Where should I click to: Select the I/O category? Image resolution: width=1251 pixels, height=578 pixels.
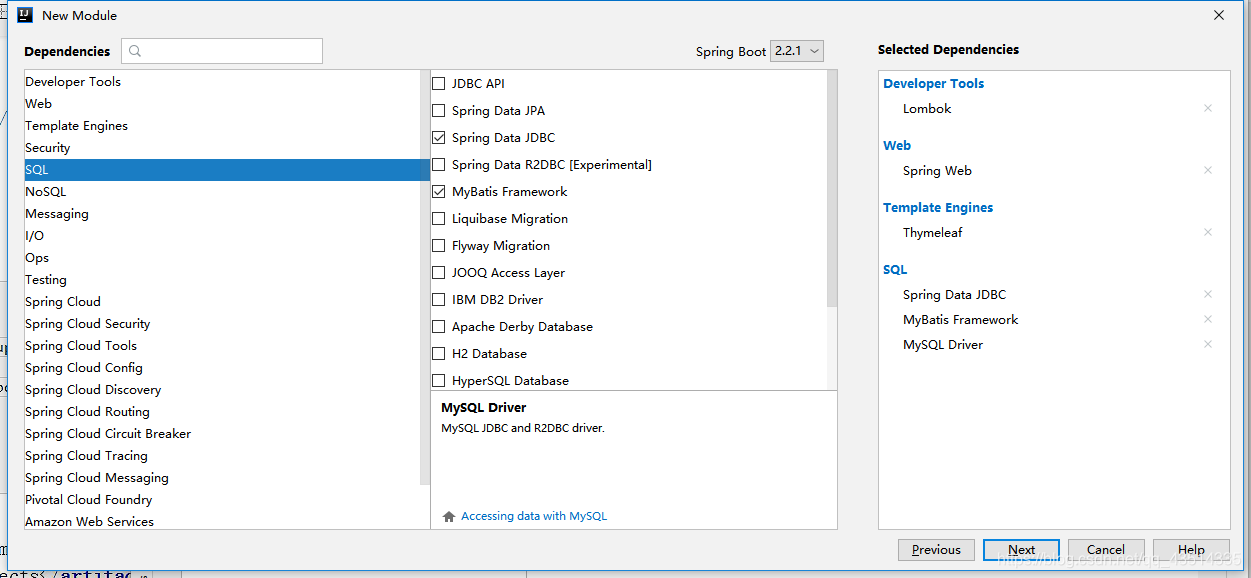point(222,235)
